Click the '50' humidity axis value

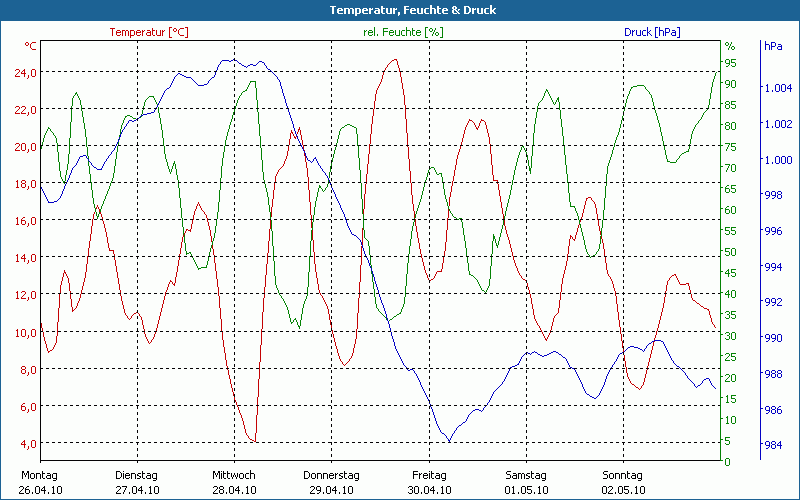pos(730,252)
